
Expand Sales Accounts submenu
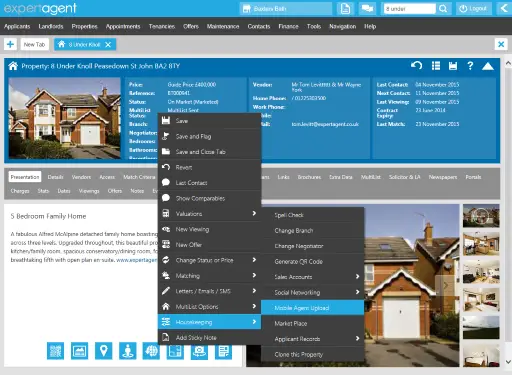pyautogui.click(x=312, y=277)
